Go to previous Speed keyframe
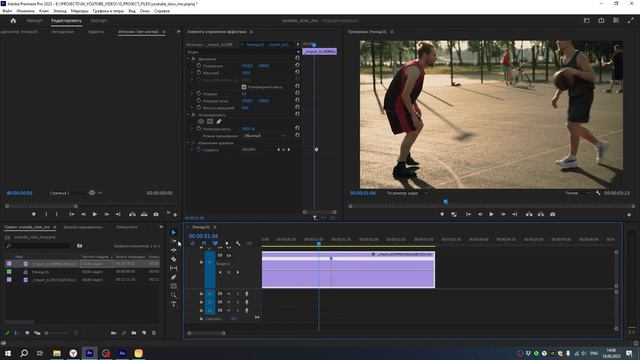The width and height of the screenshot is (640, 360). (278, 150)
